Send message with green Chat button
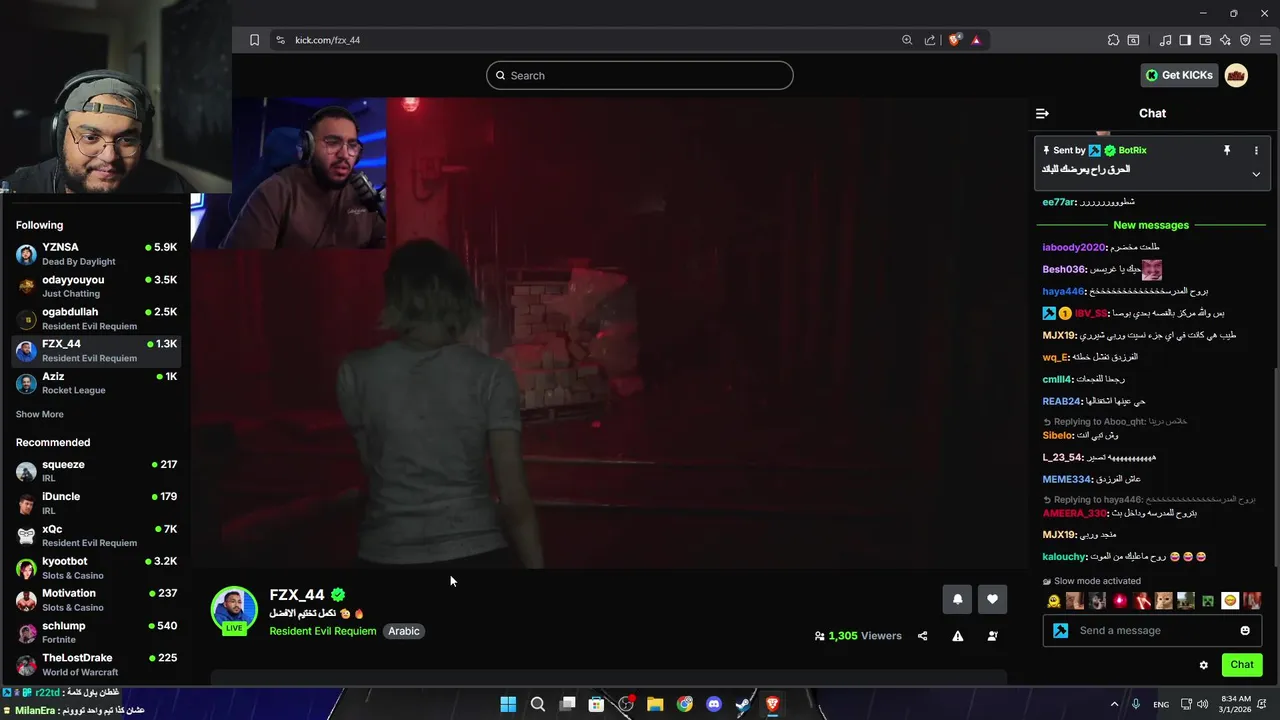 (1242, 665)
